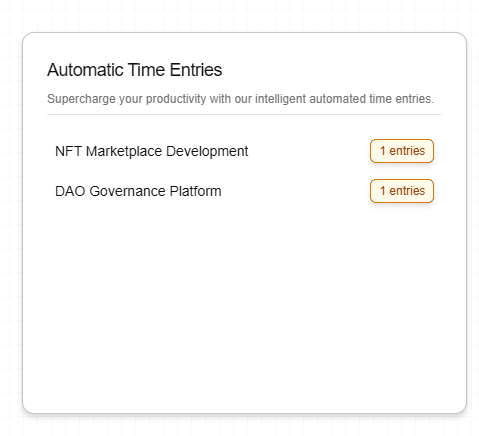Click the NFT Marketplace Development entries badge
This screenshot has width=479, height=436.
[402, 151]
